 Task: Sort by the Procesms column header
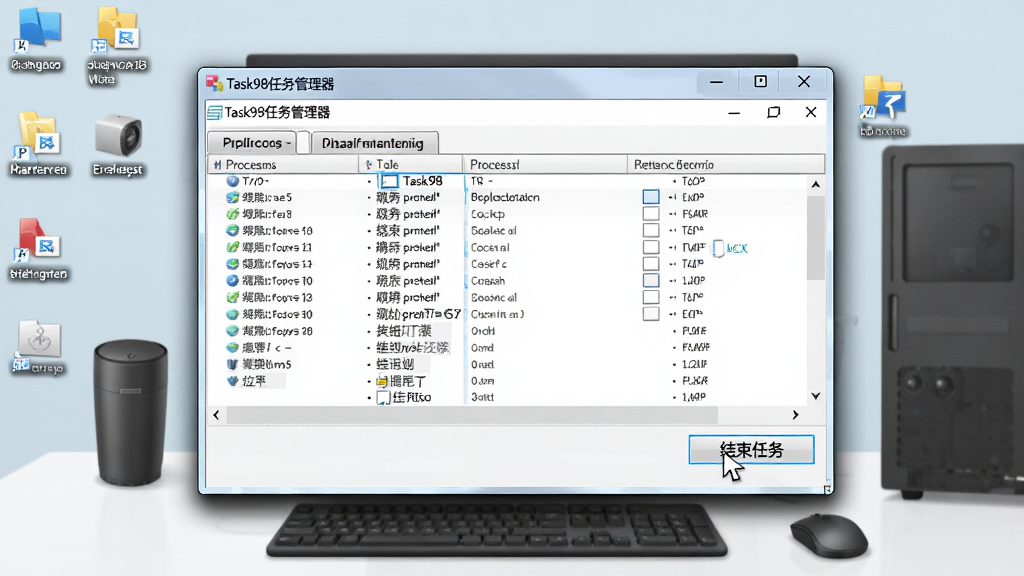(x=283, y=165)
